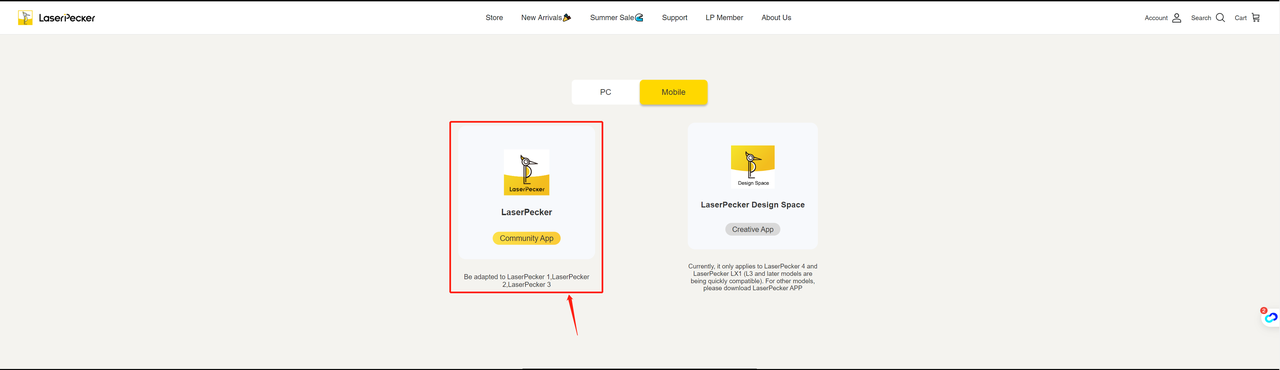Screen dimensions: 1280x370
Task: Click the LaserPecker logo in header
Action: [56, 18]
